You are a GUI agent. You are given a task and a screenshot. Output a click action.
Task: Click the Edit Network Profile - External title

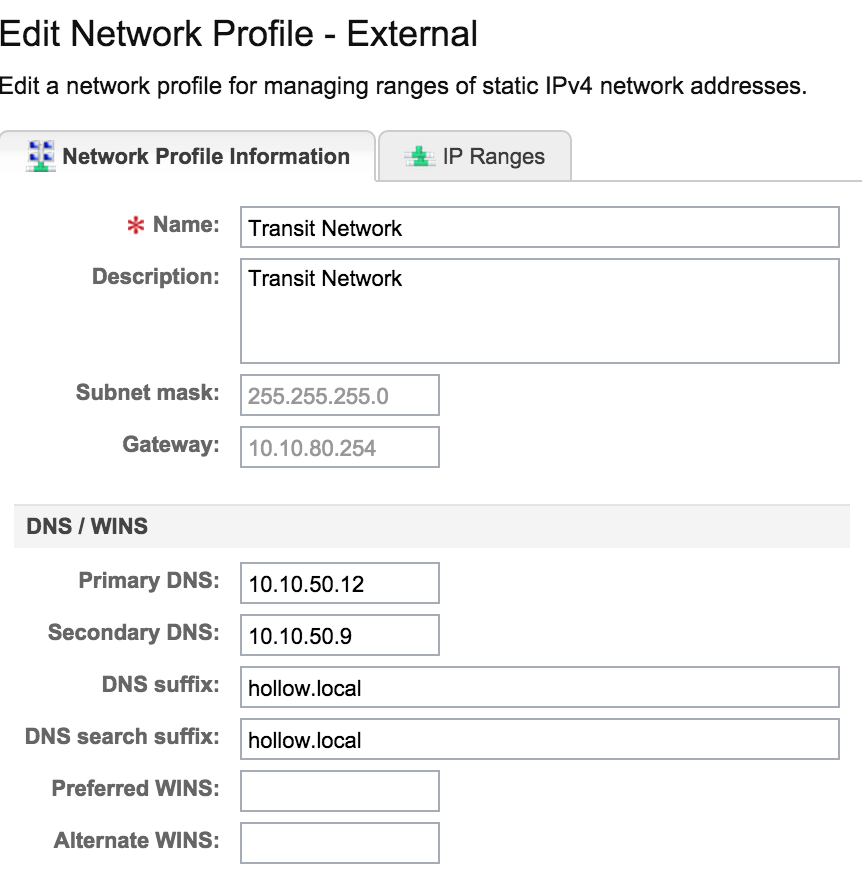239,33
